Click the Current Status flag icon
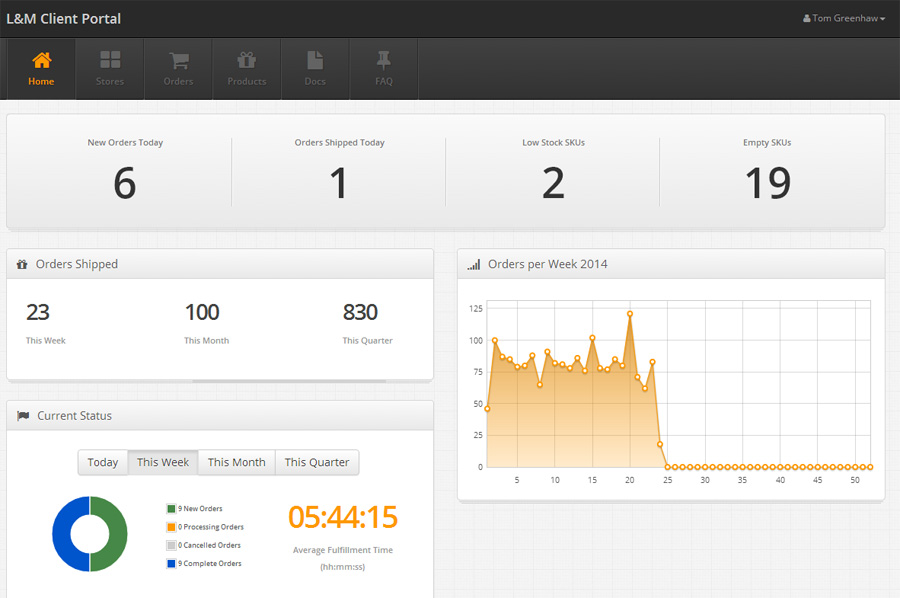900x598 pixels. 23,416
